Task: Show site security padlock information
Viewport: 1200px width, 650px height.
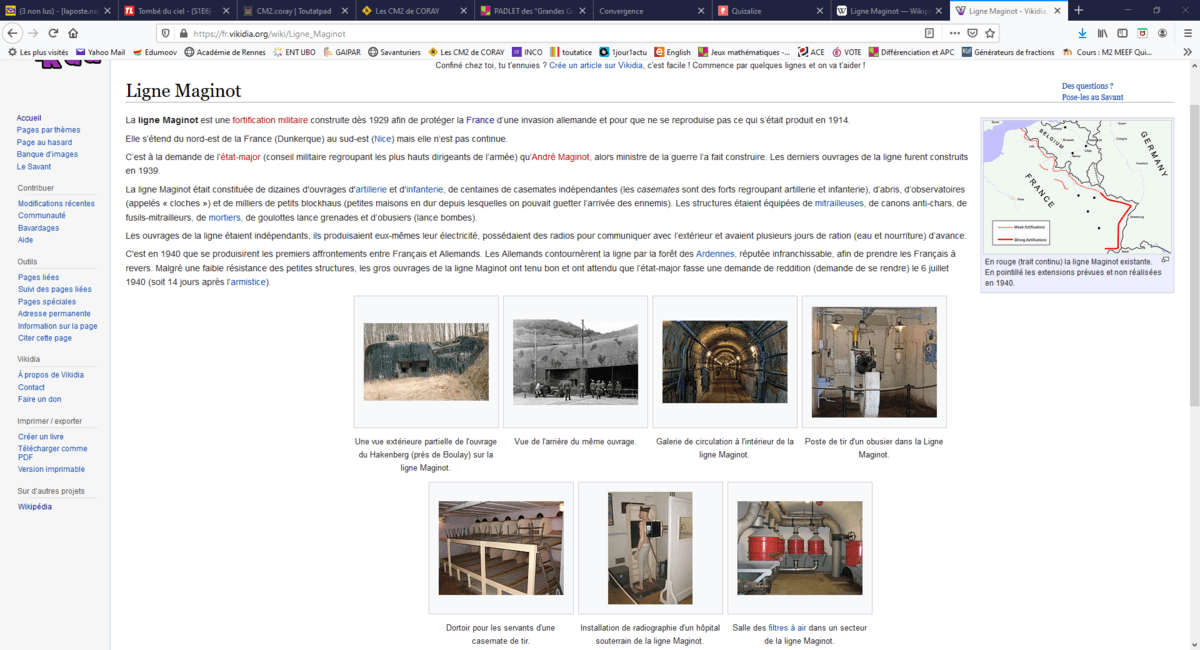Action: (x=183, y=33)
